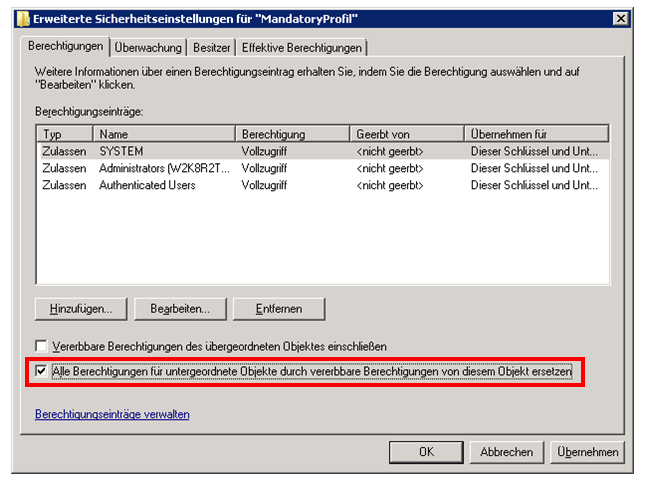Select the Administrators permission entry
The image size is (646, 485).
tap(164, 168)
